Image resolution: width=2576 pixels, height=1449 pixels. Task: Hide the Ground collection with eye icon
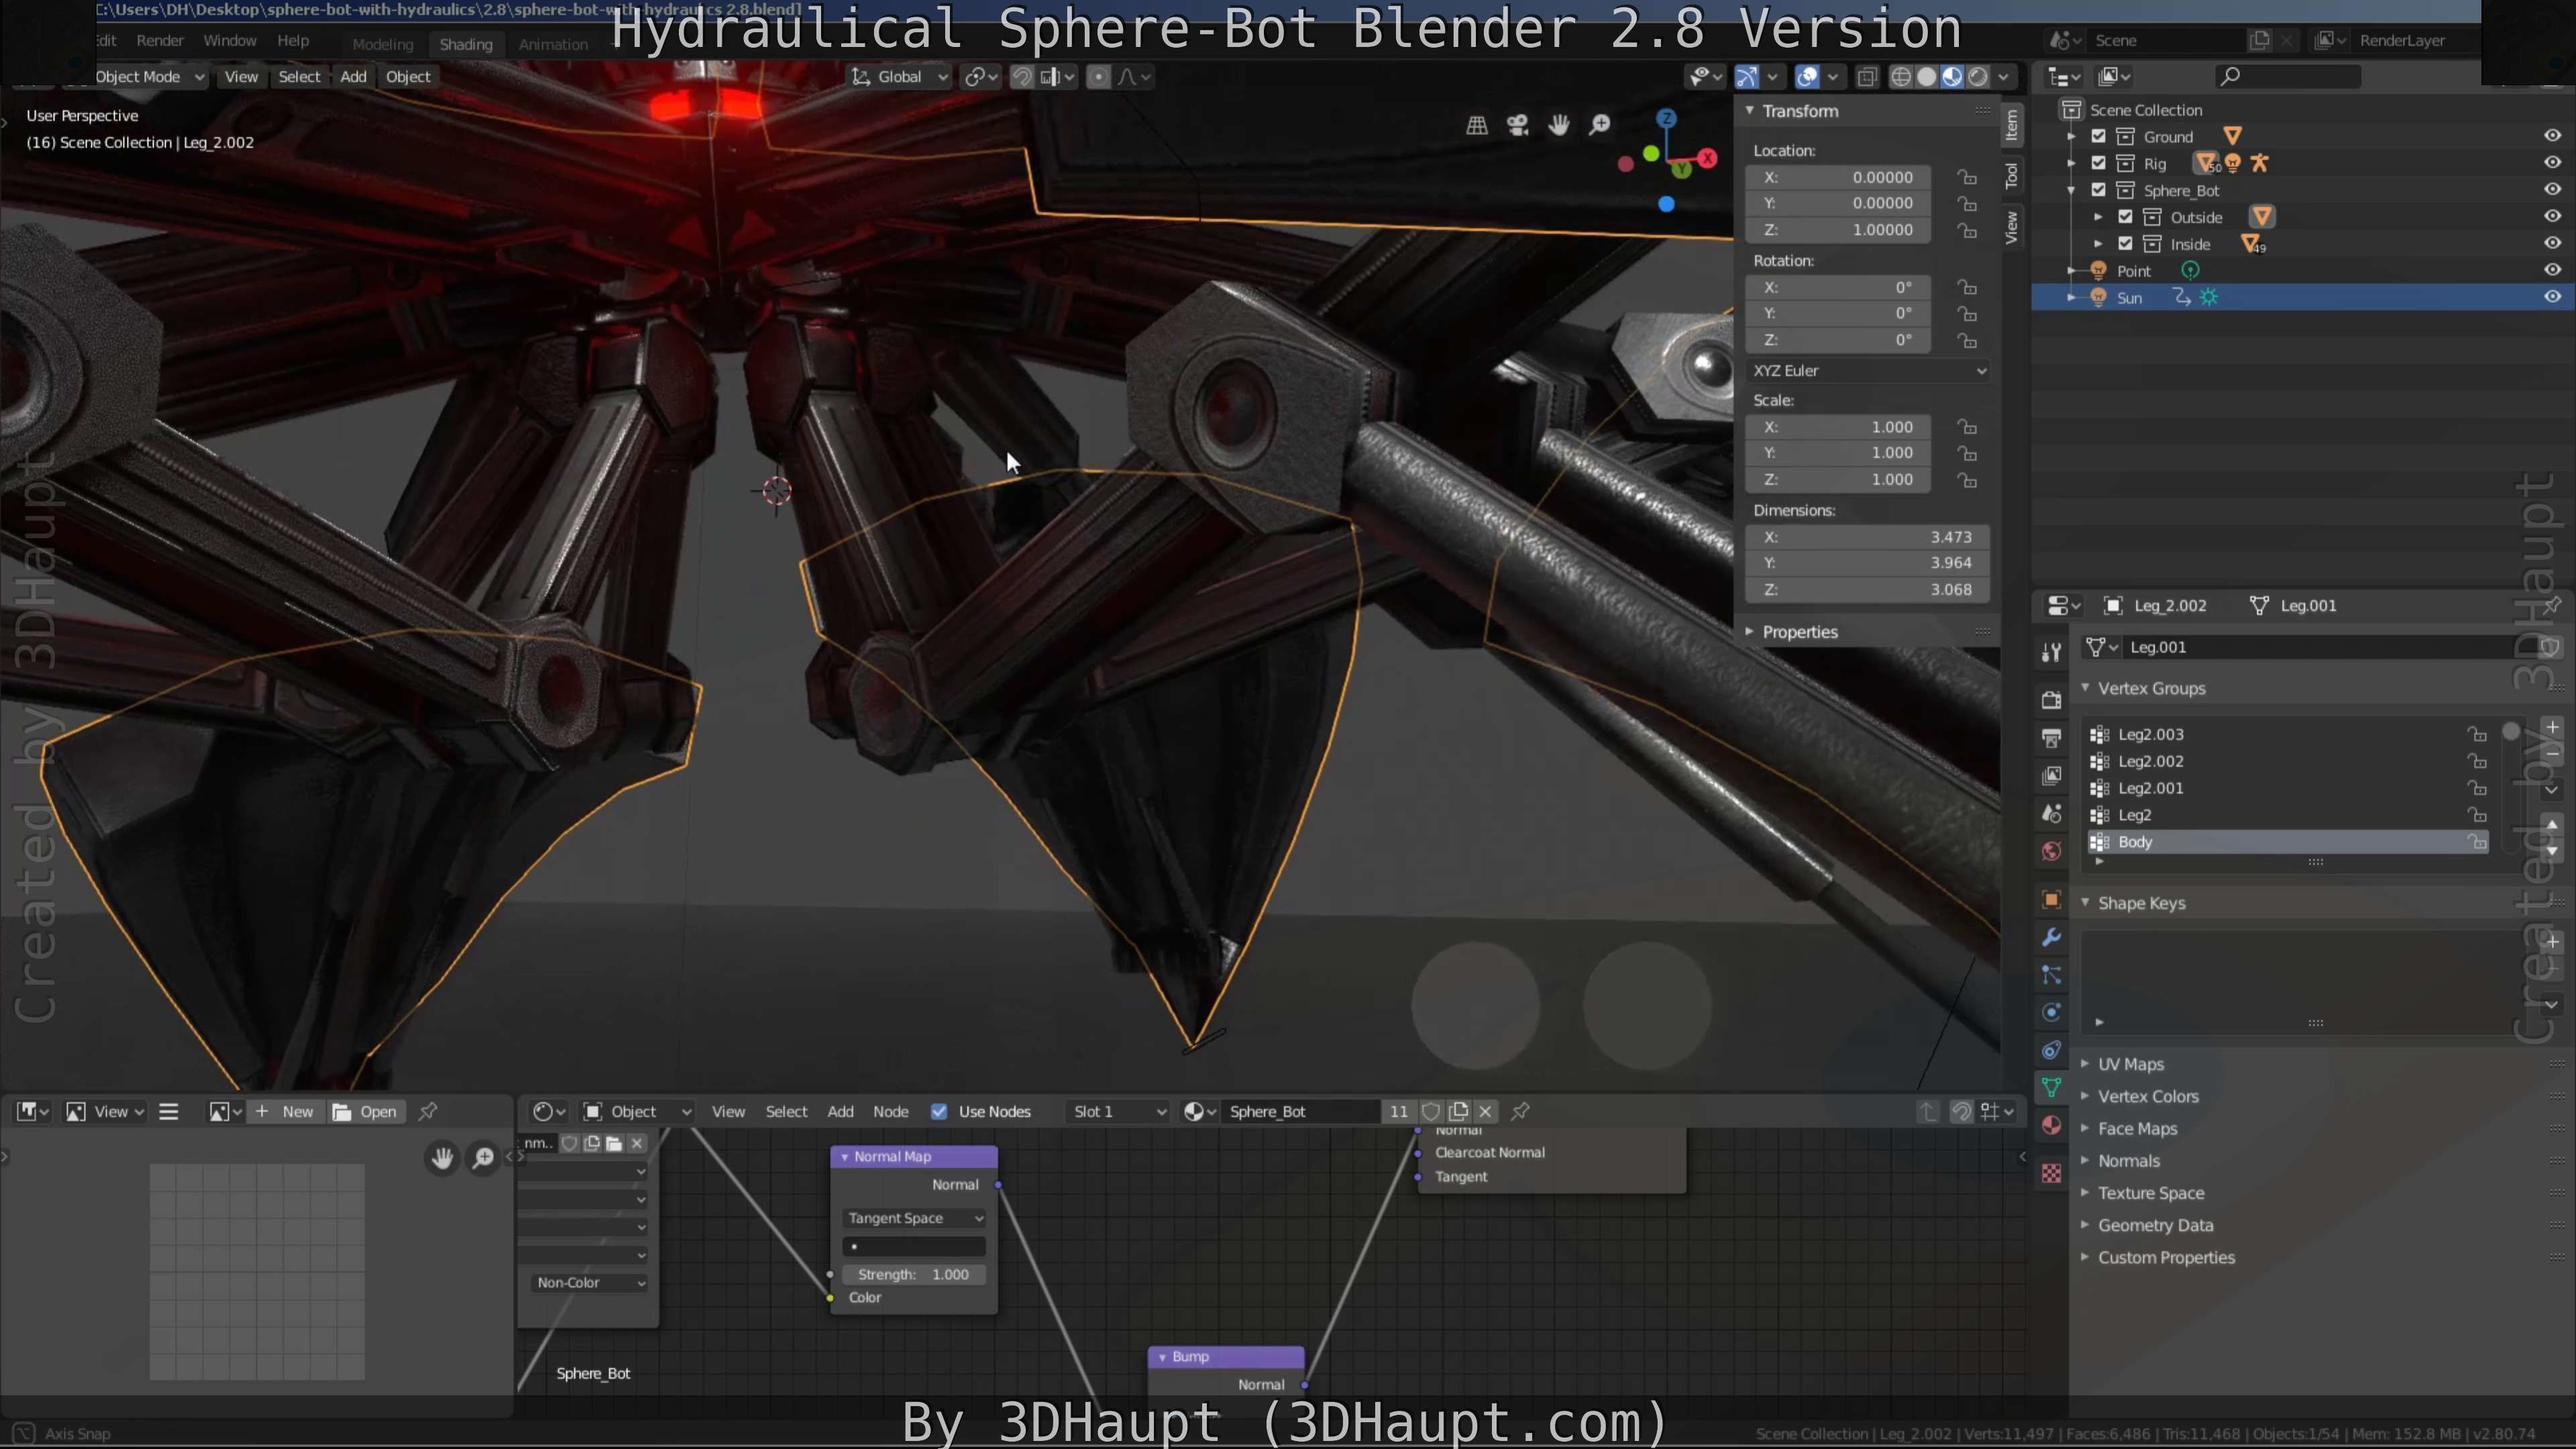2552,135
